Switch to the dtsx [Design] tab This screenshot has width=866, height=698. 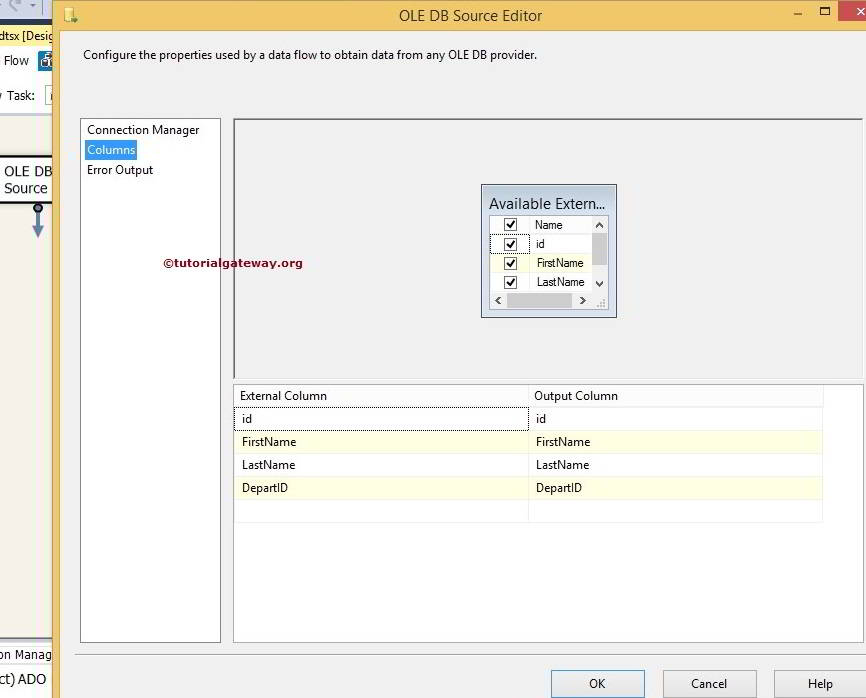pos(24,35)
